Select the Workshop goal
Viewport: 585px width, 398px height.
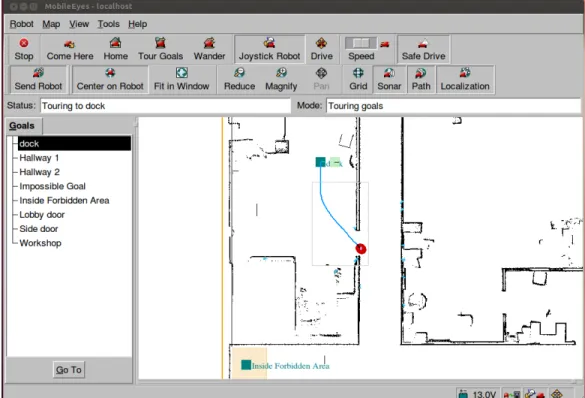click(x=40, y=243)
